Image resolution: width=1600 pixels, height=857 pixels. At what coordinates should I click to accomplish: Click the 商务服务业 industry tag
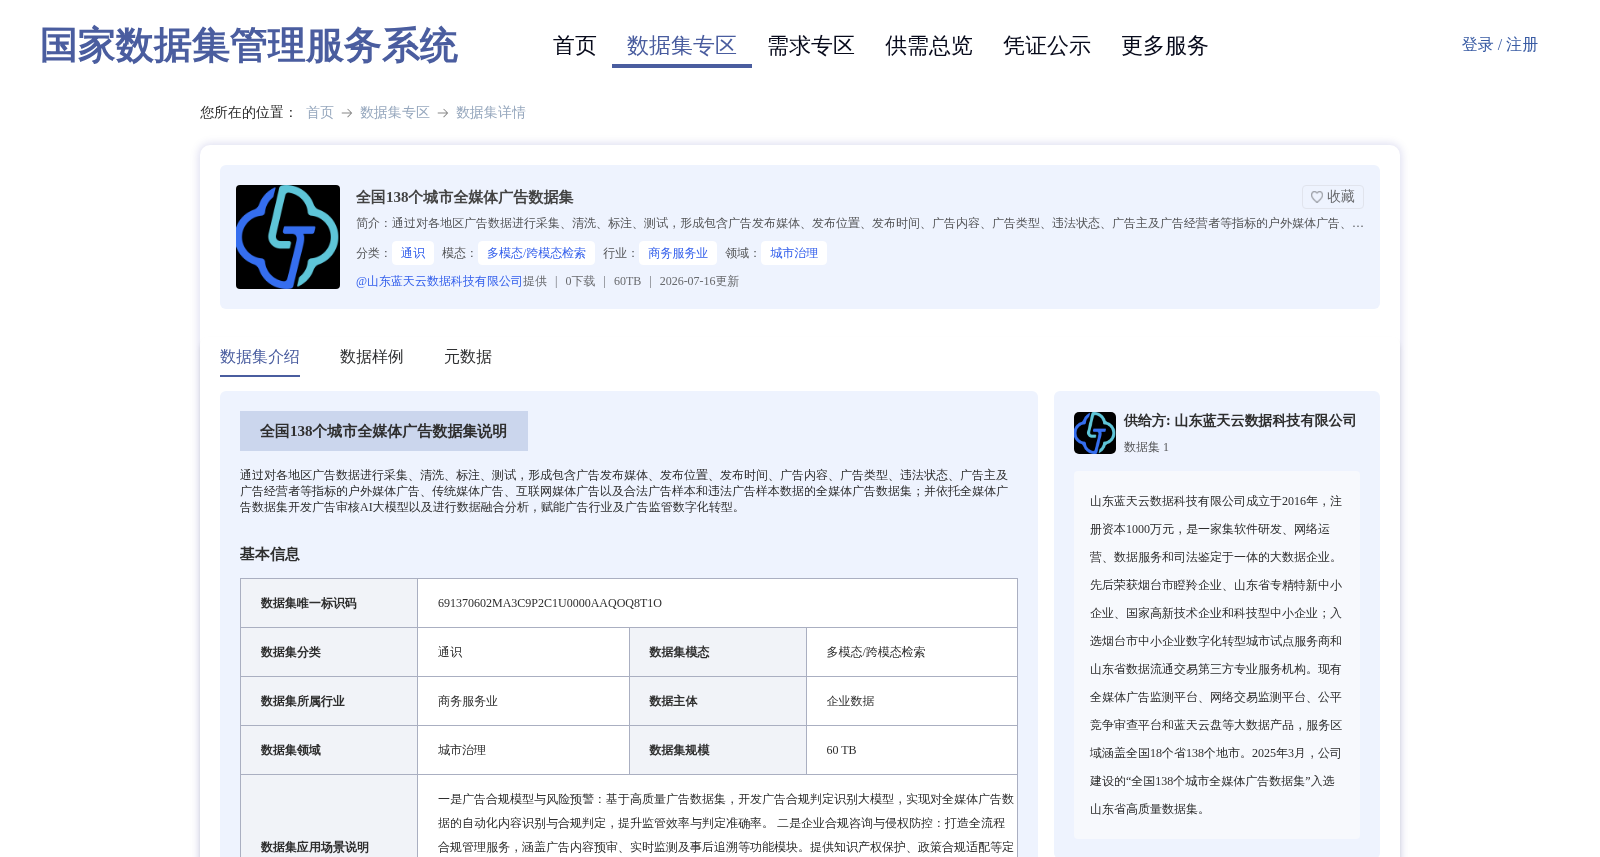[678, 253]
